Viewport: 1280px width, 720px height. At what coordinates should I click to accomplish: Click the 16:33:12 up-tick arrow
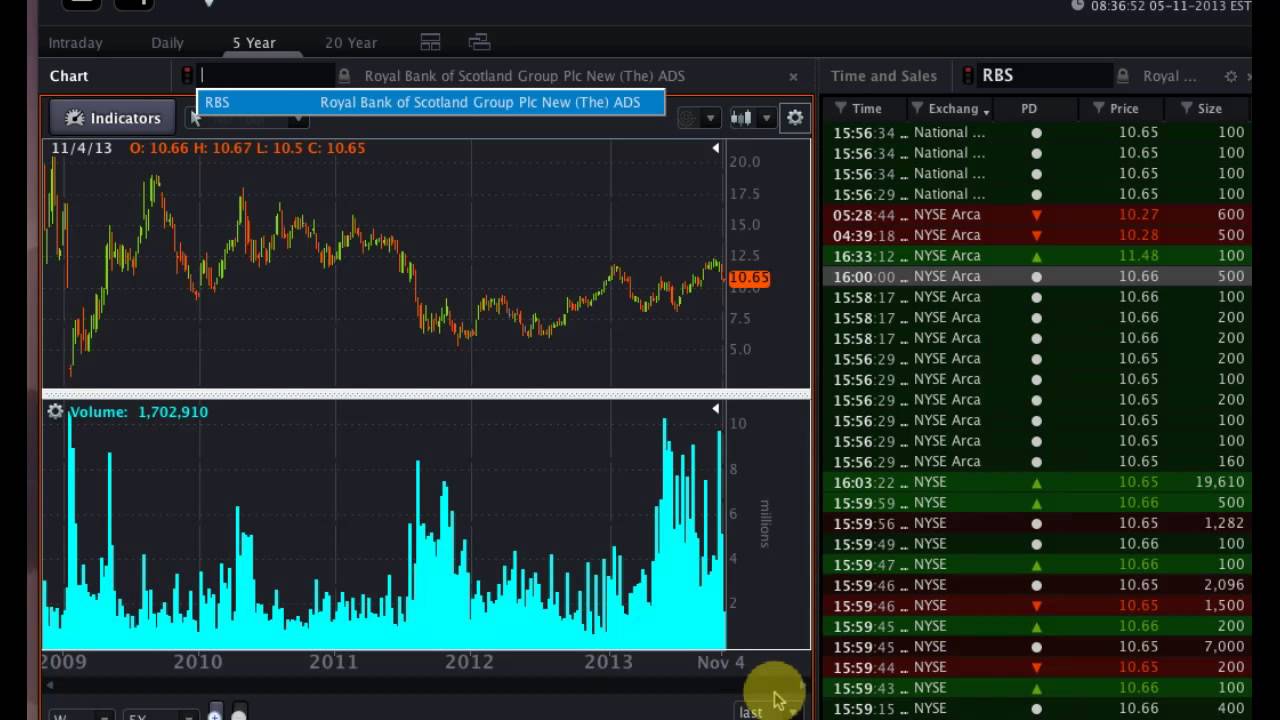tap(1036, 256)
